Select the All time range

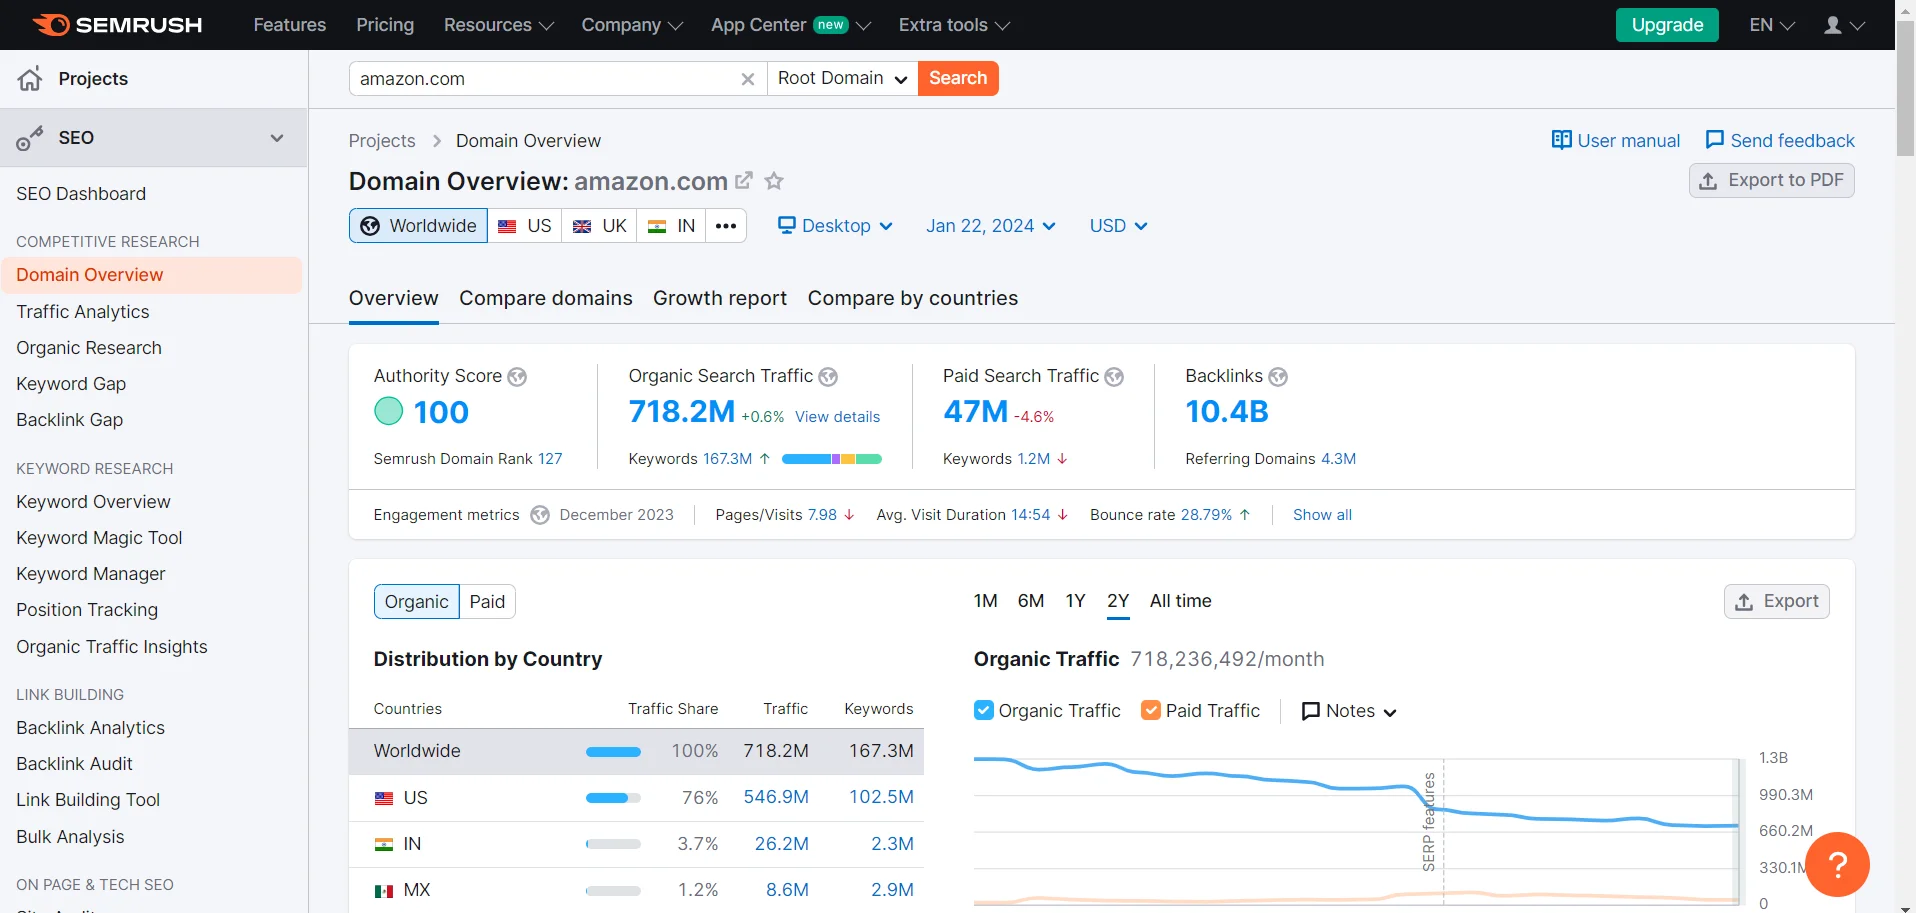pyautogui.click(x=1180, y=601)
